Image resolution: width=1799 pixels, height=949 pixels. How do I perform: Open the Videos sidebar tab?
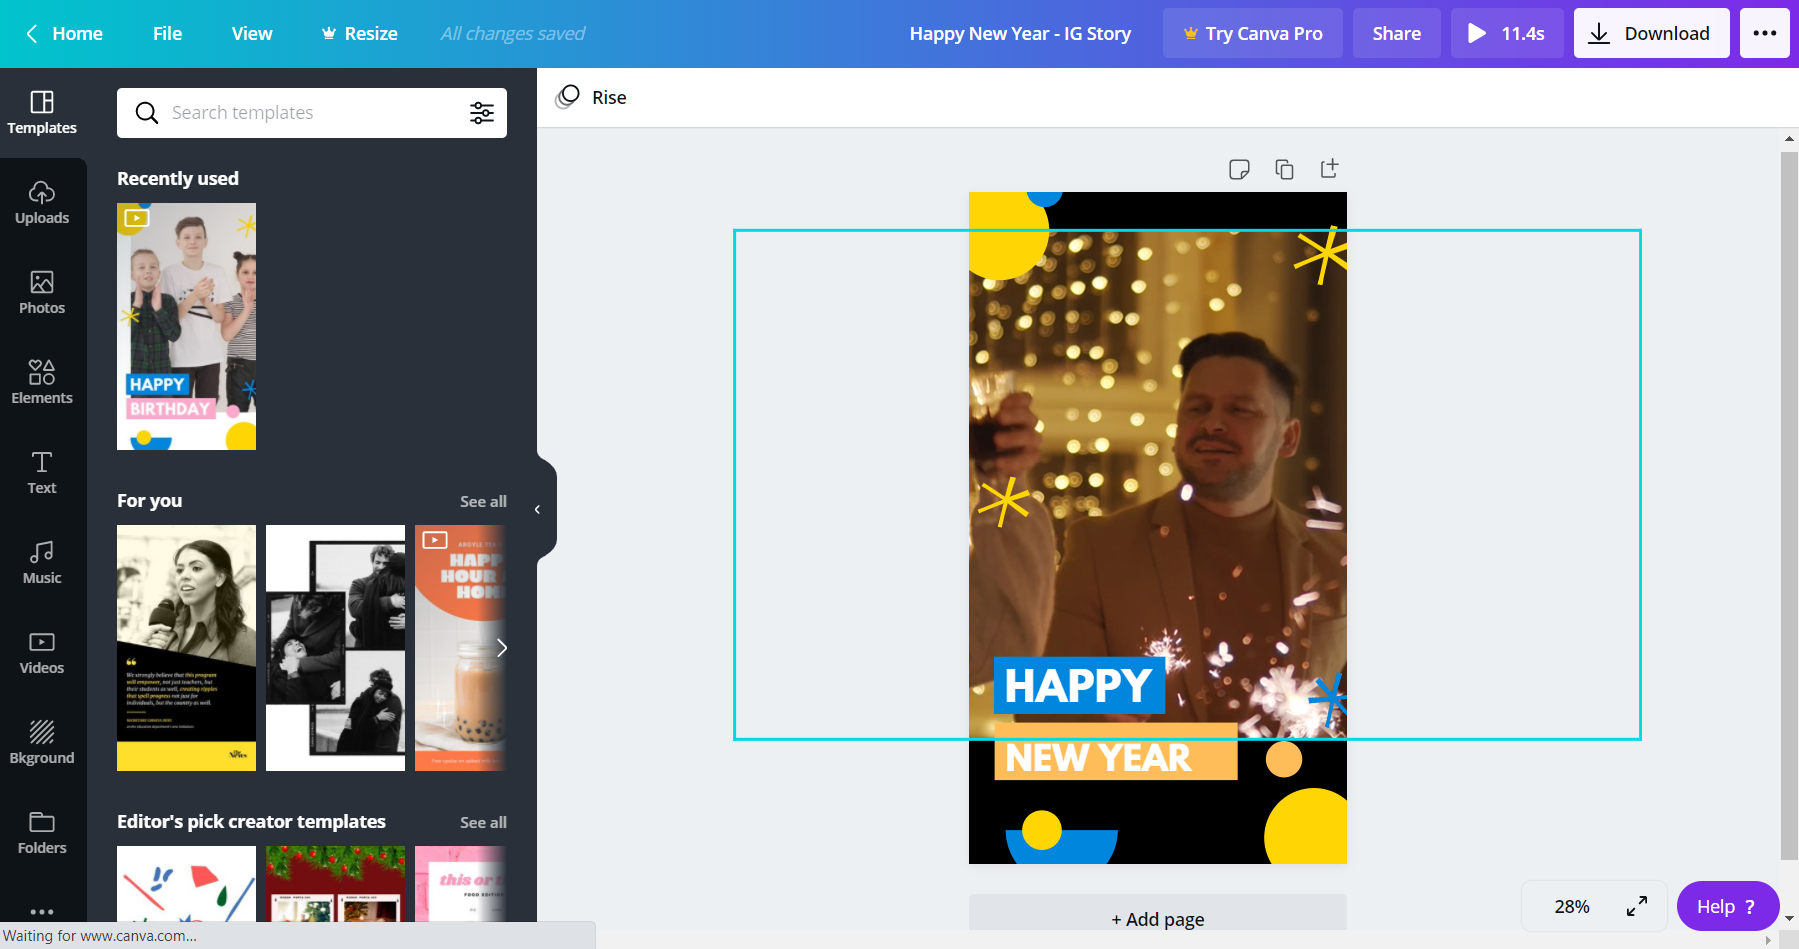[42, 653]
